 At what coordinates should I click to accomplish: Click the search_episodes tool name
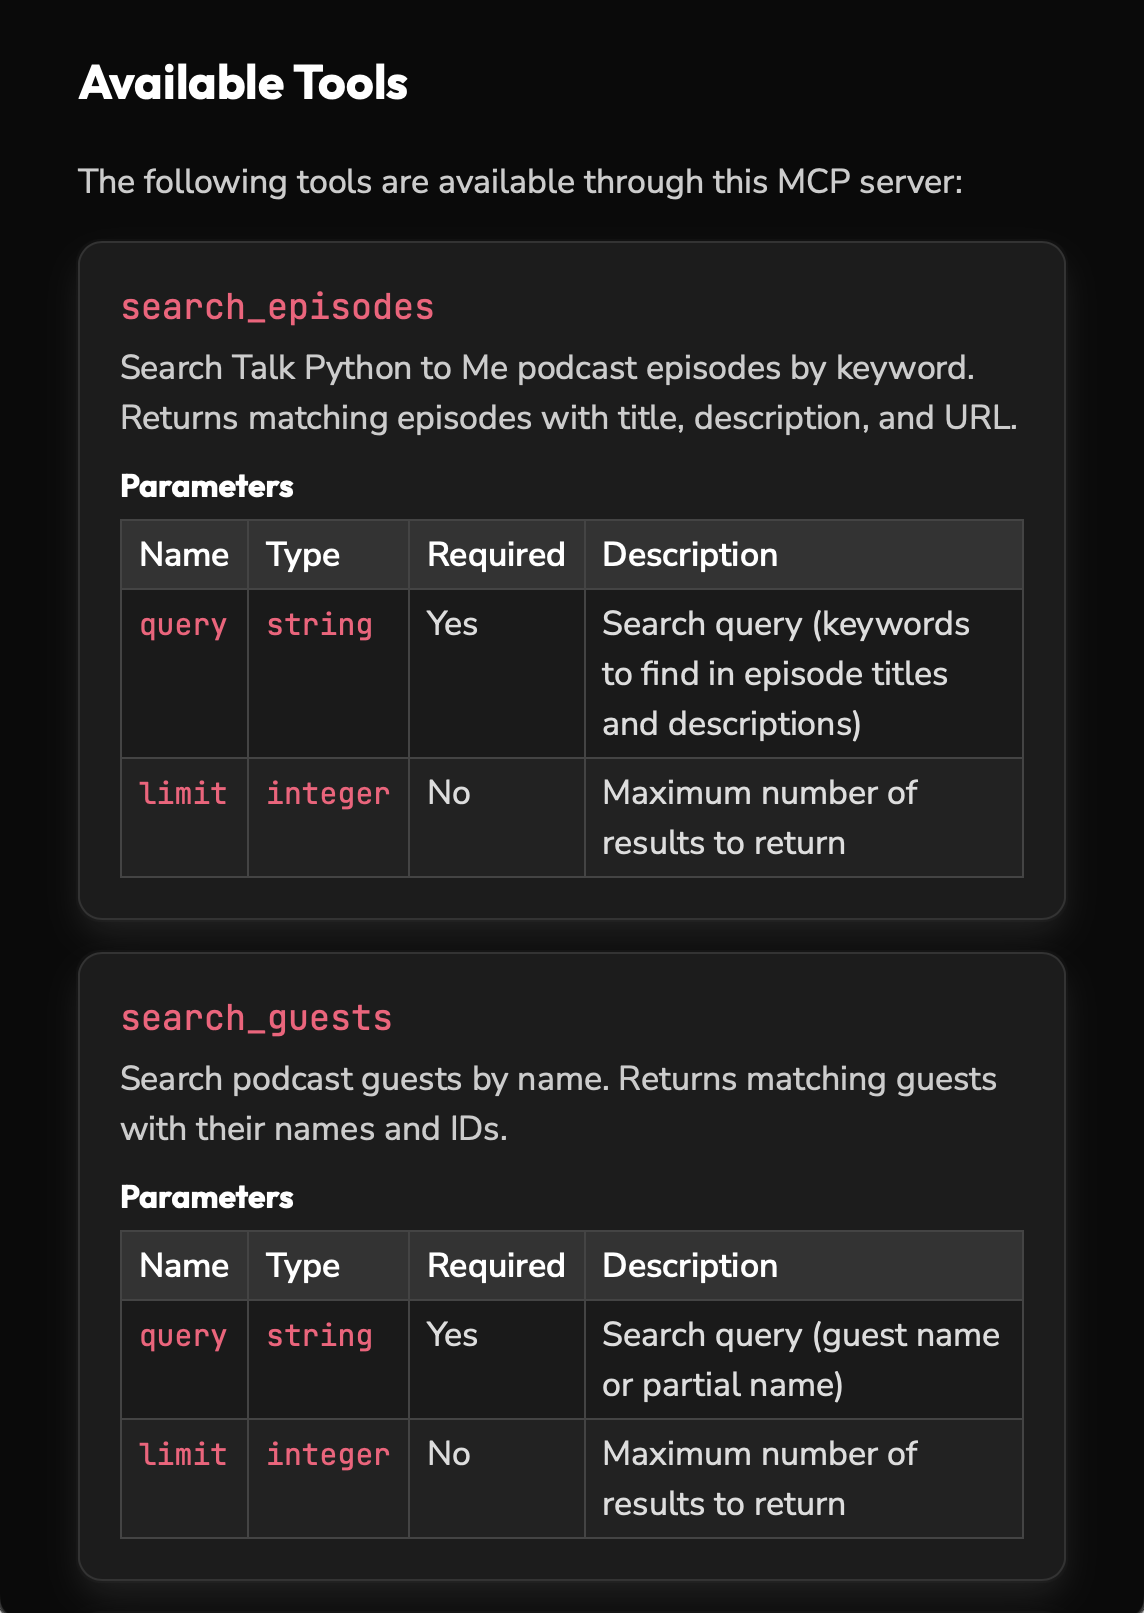pyautogui.click(x=277, y=307)
